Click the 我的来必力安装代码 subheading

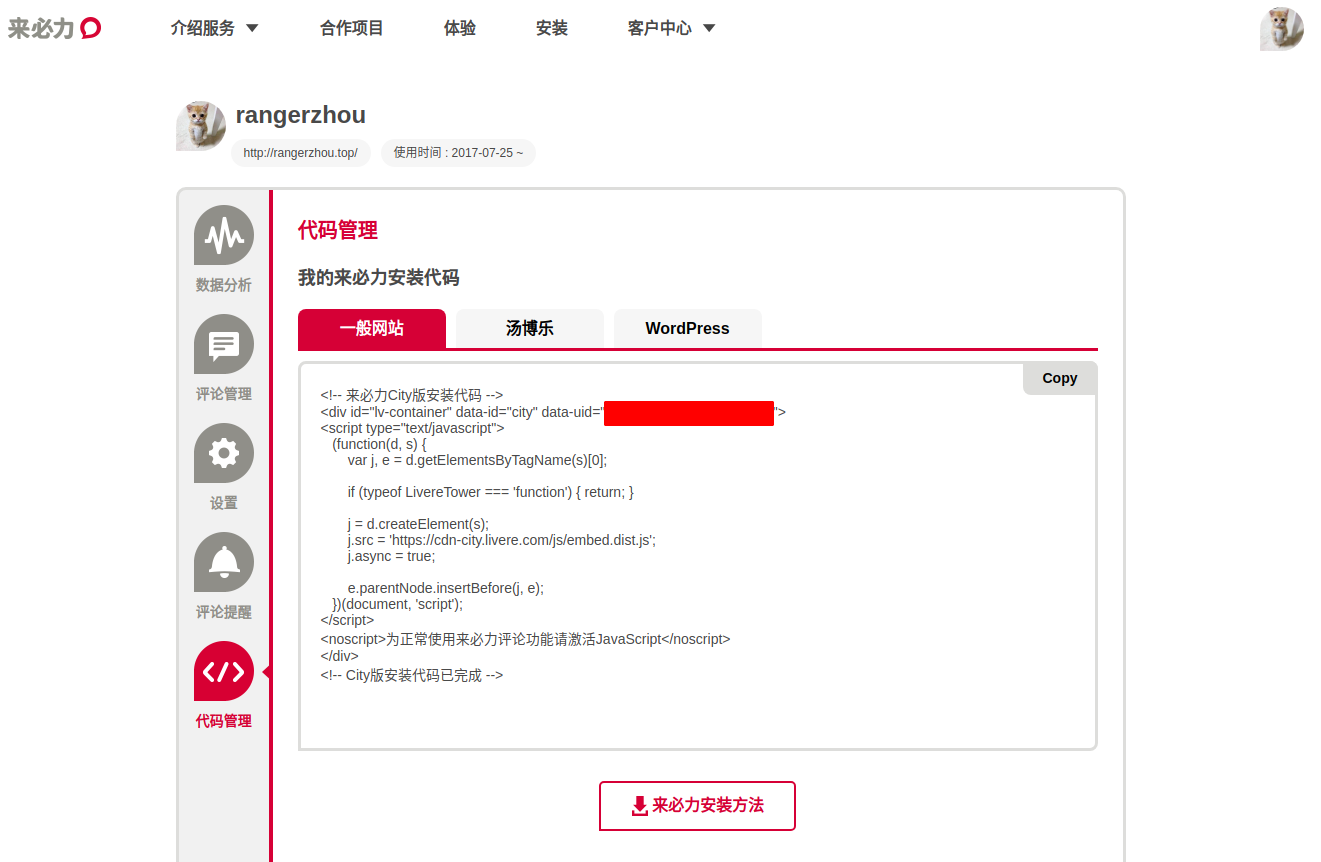[x=379, y=278]
